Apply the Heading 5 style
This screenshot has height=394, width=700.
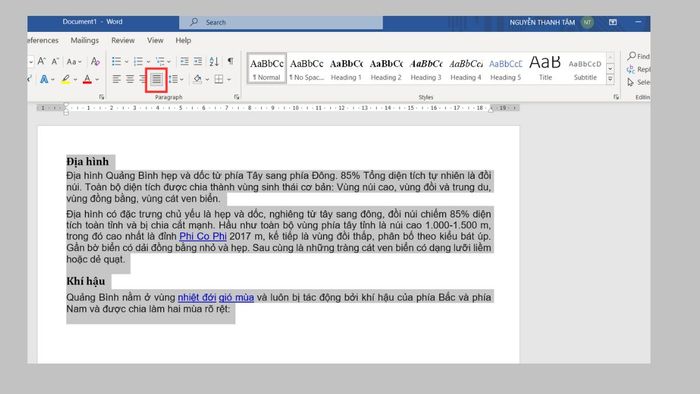pyautogui.click(x=505, y=69)
